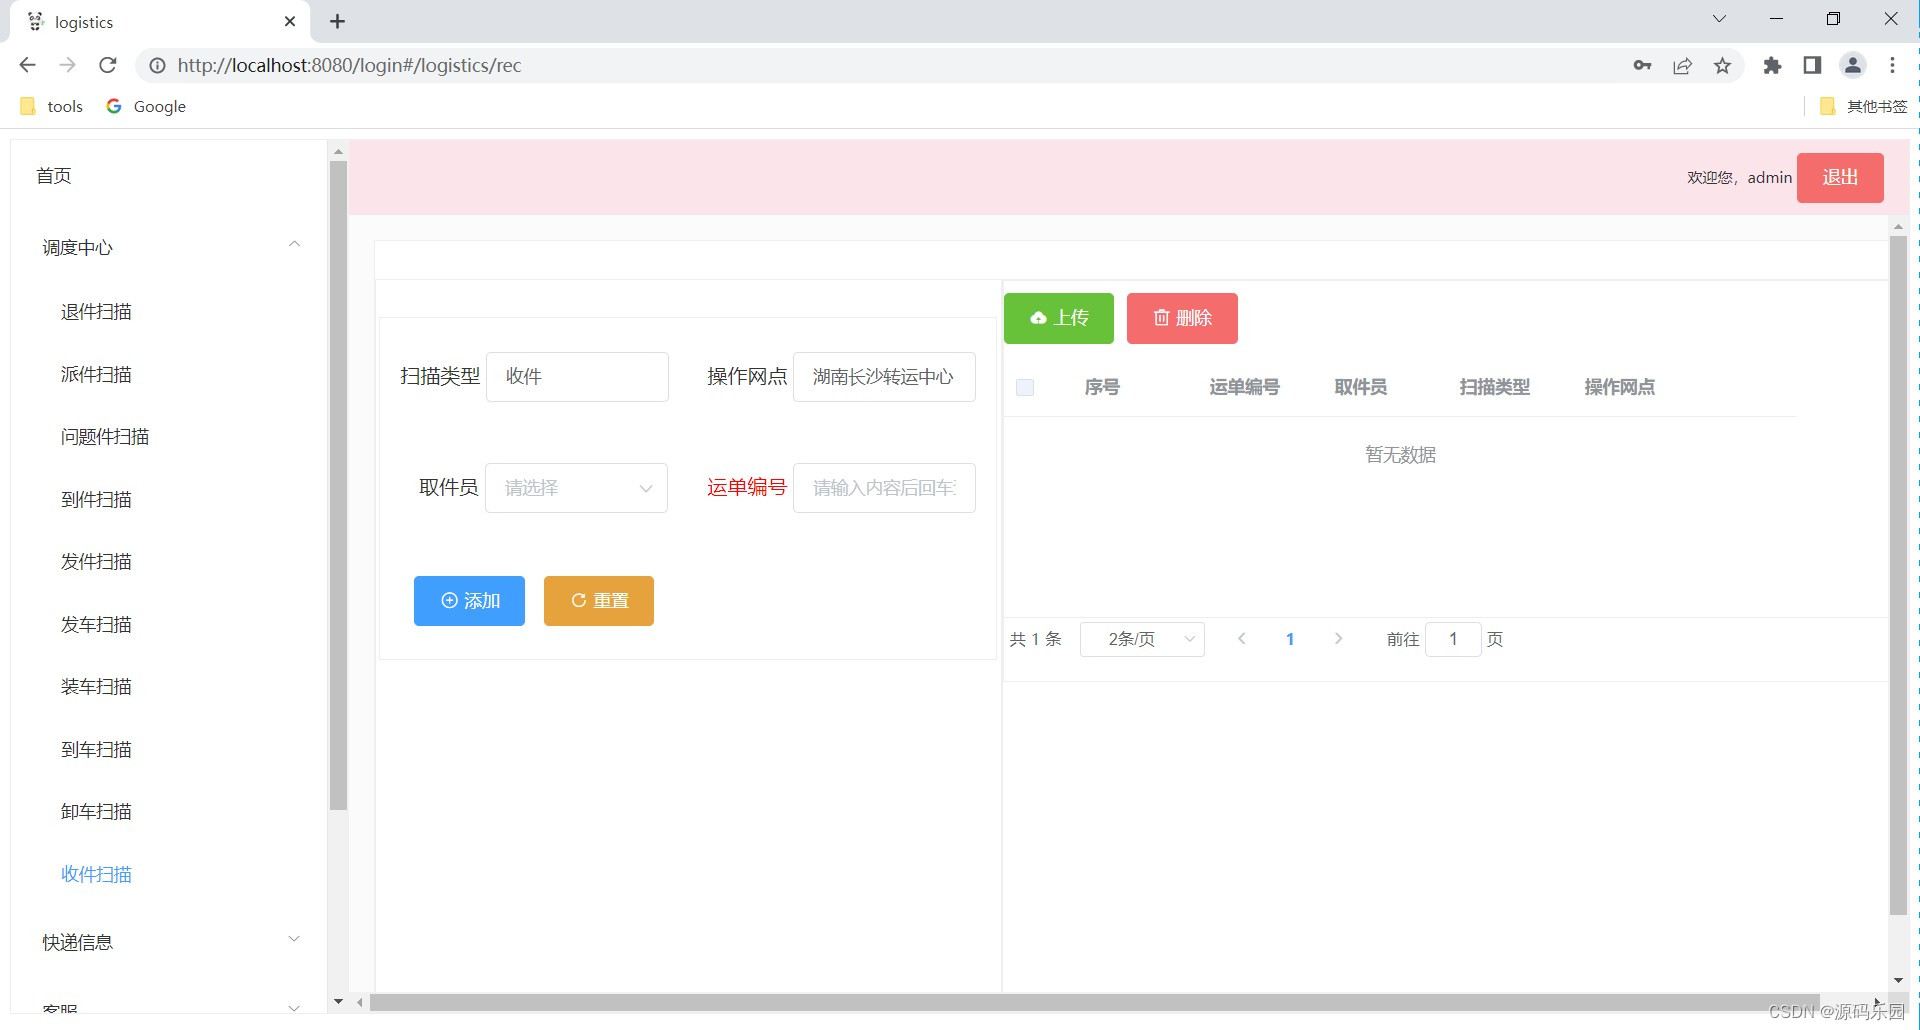Open Chrome three-dot menu
This screenshot has height=1030, width=1920.
(1892, 65)
